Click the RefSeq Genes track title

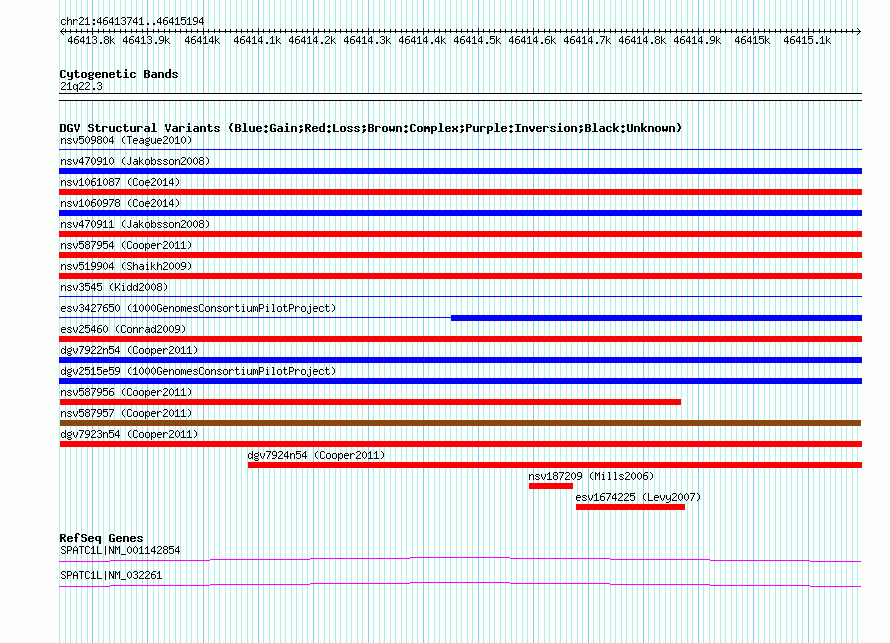(x=101, y=538)
